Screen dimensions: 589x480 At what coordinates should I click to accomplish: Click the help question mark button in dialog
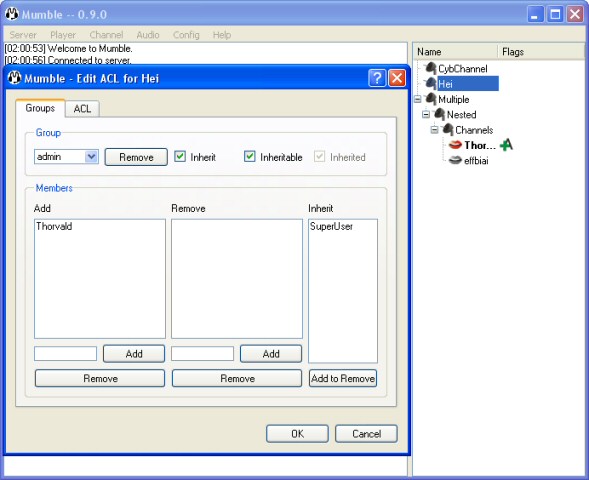[377, 78]
